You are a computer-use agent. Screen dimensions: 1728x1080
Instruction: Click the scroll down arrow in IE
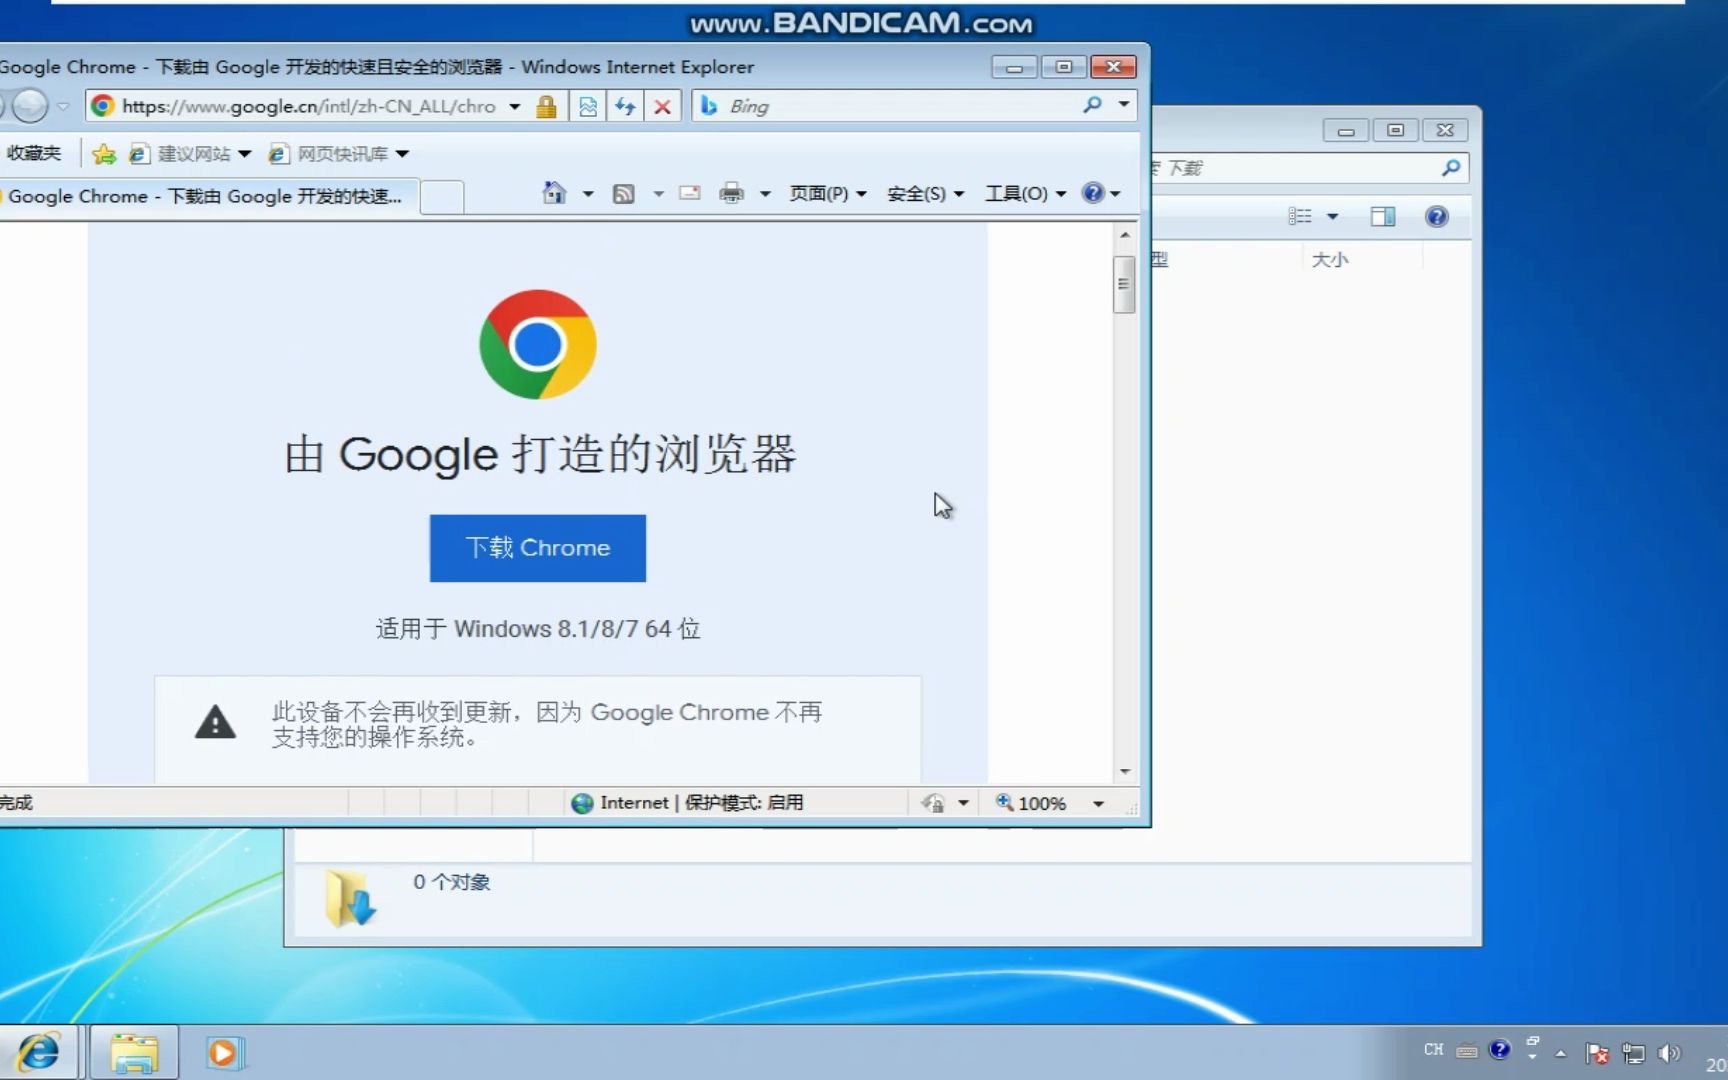pos(1125,771)
